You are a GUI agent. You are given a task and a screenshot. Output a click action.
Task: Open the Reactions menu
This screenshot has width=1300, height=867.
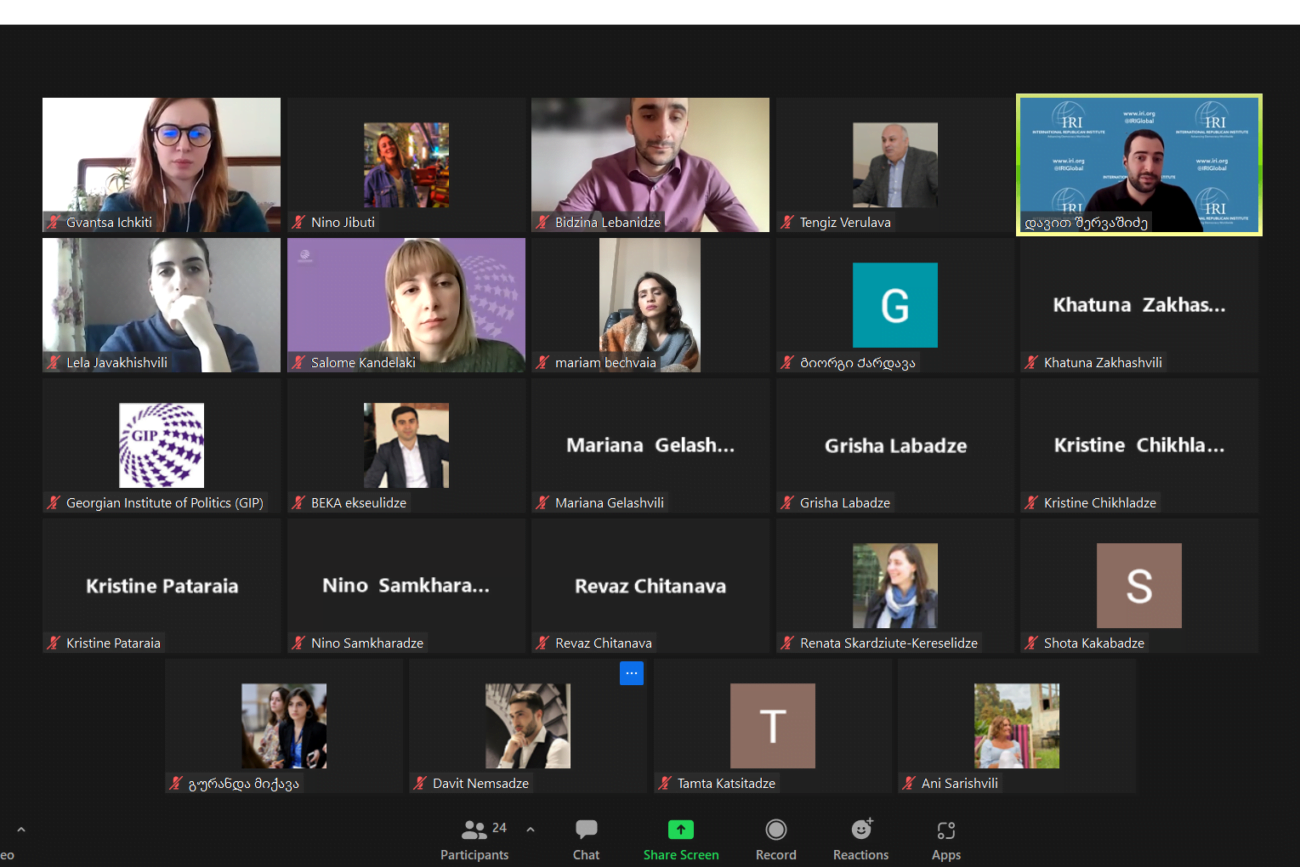[x=860, y=840]
